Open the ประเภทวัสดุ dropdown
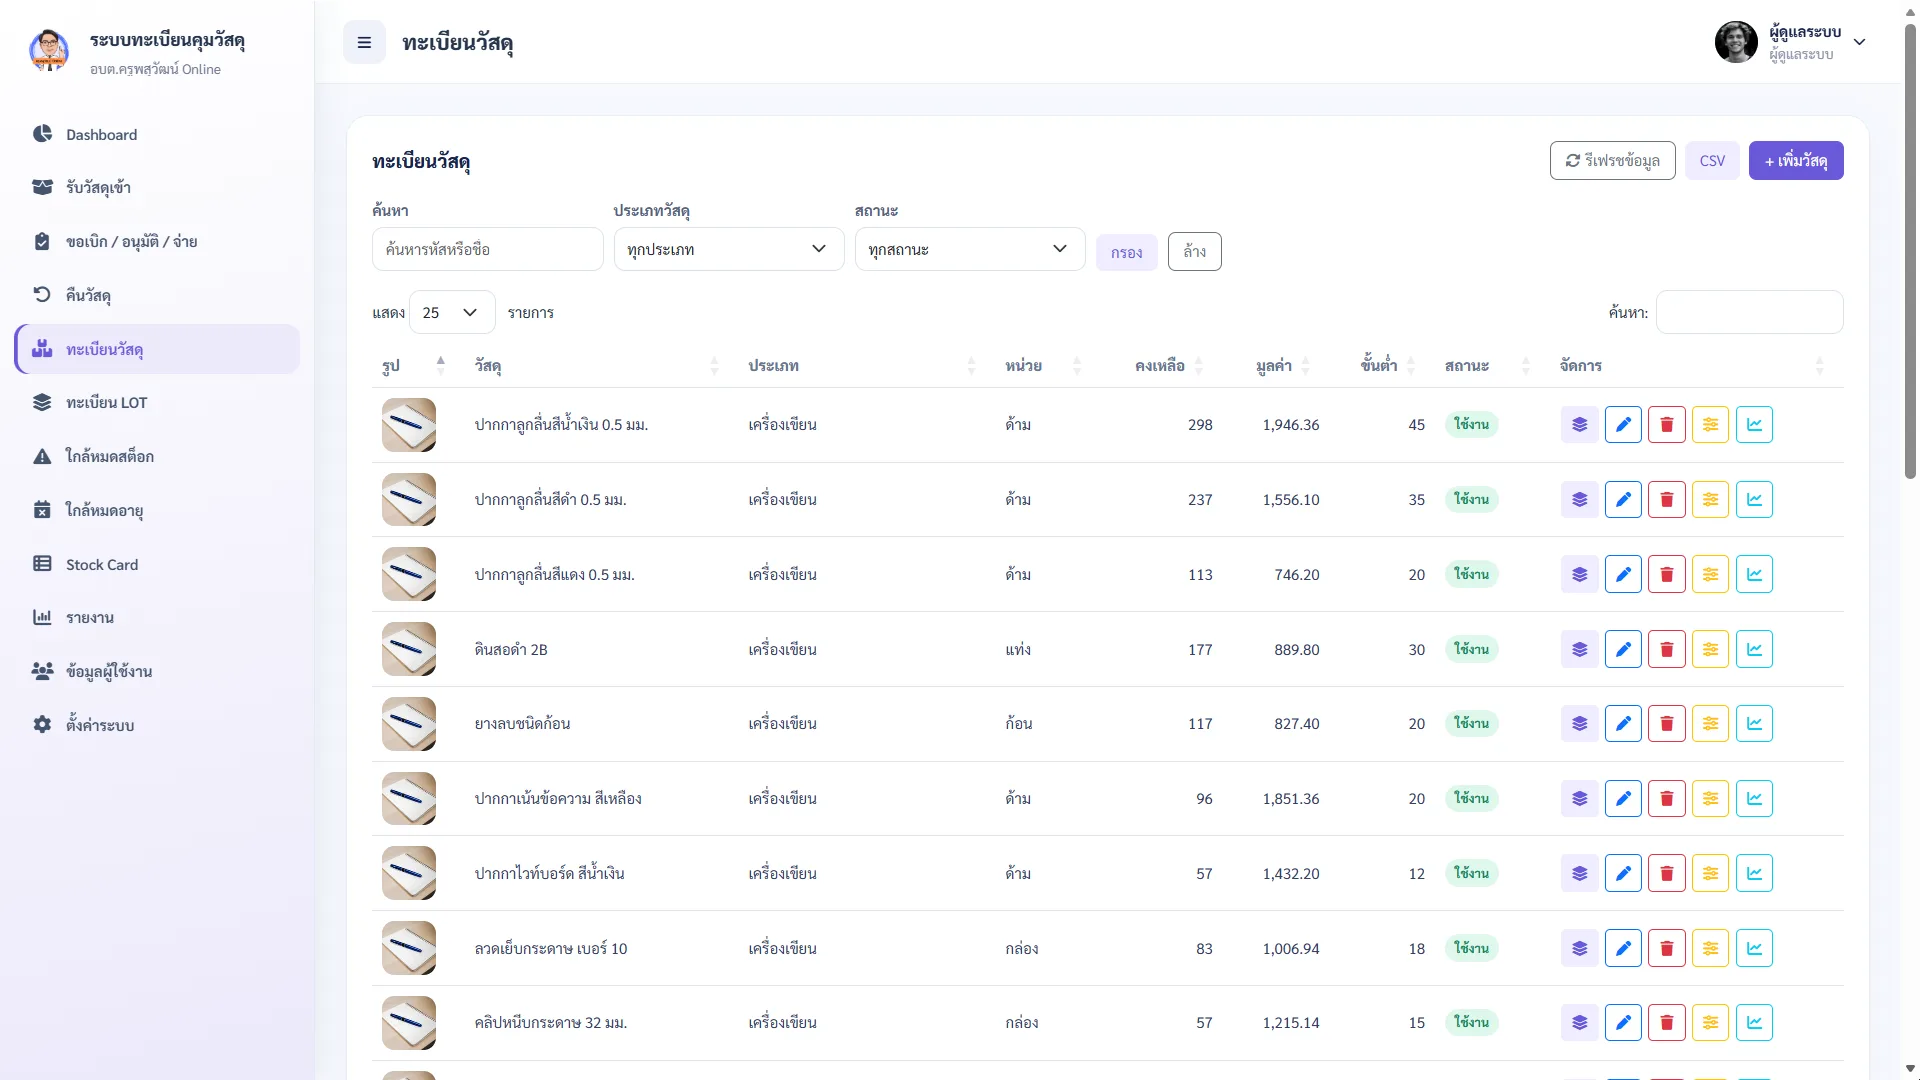Image resolution: width=1920 pixels, height=1080 pixels. pyautogui.click(x=729, y=249)
